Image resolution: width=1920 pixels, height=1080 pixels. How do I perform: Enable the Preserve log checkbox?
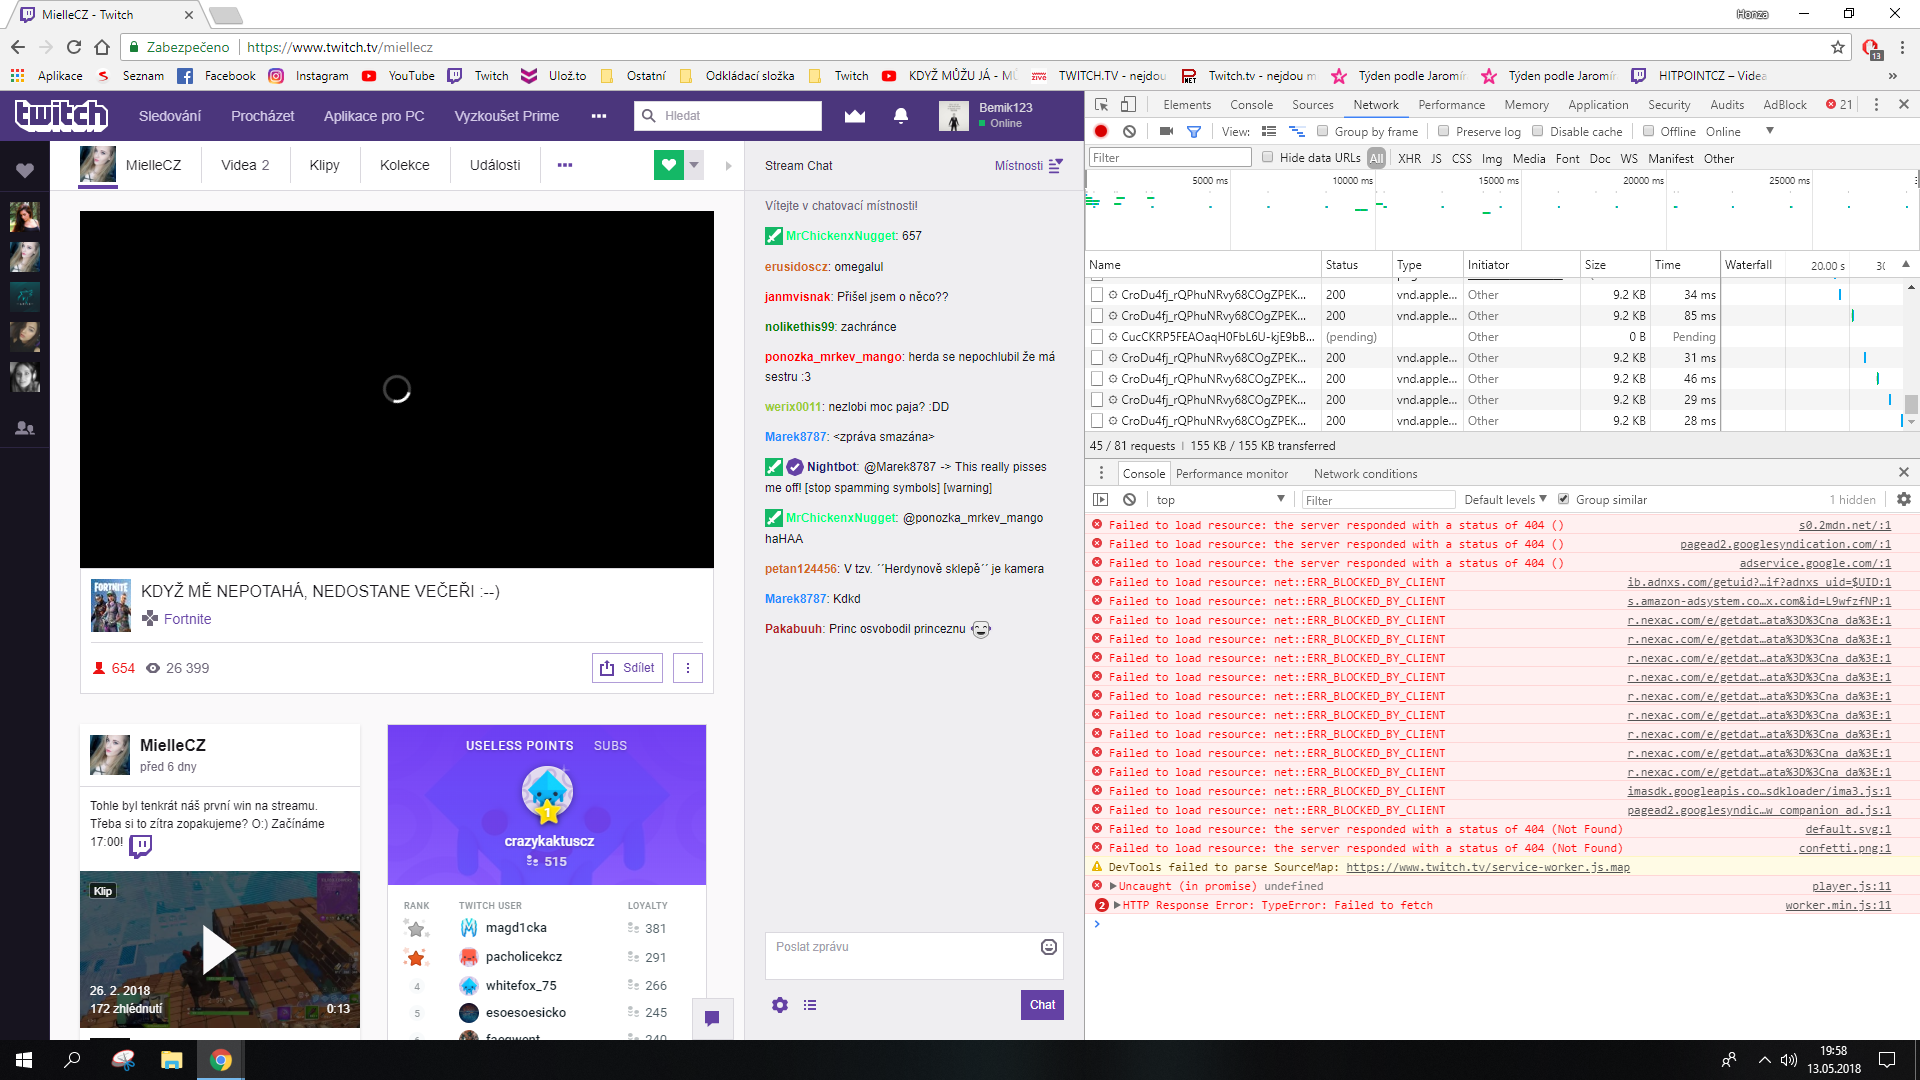[x=1443, y=131]
